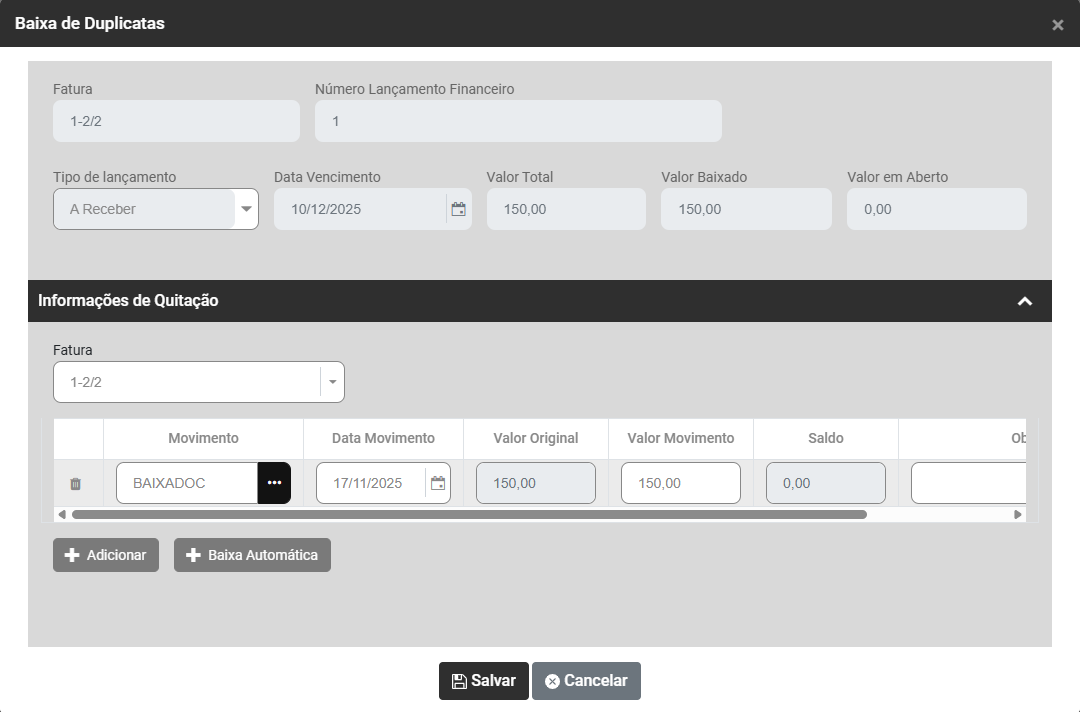Expand the Fatura 1-2/2 dropdown
This screenshot has height=712, width=1080.
tap(332, 382)
